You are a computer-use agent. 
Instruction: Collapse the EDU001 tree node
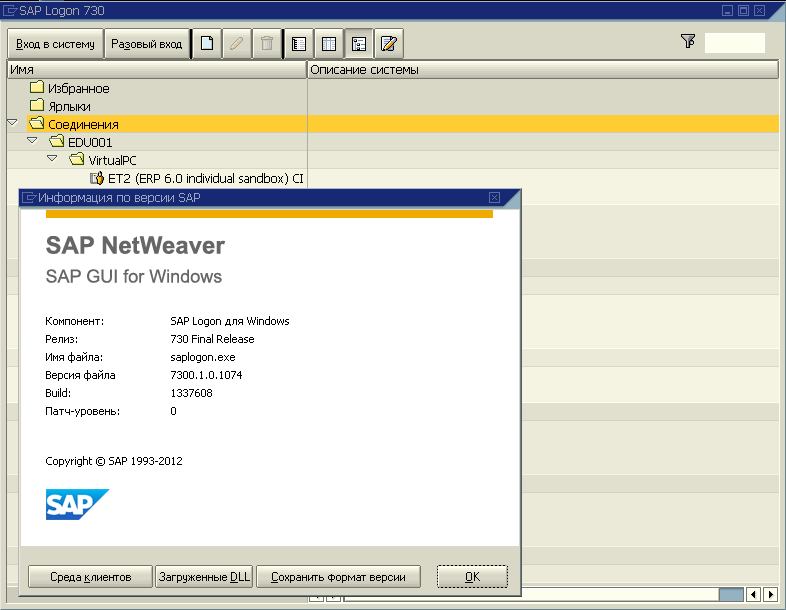tap(32, 141)
